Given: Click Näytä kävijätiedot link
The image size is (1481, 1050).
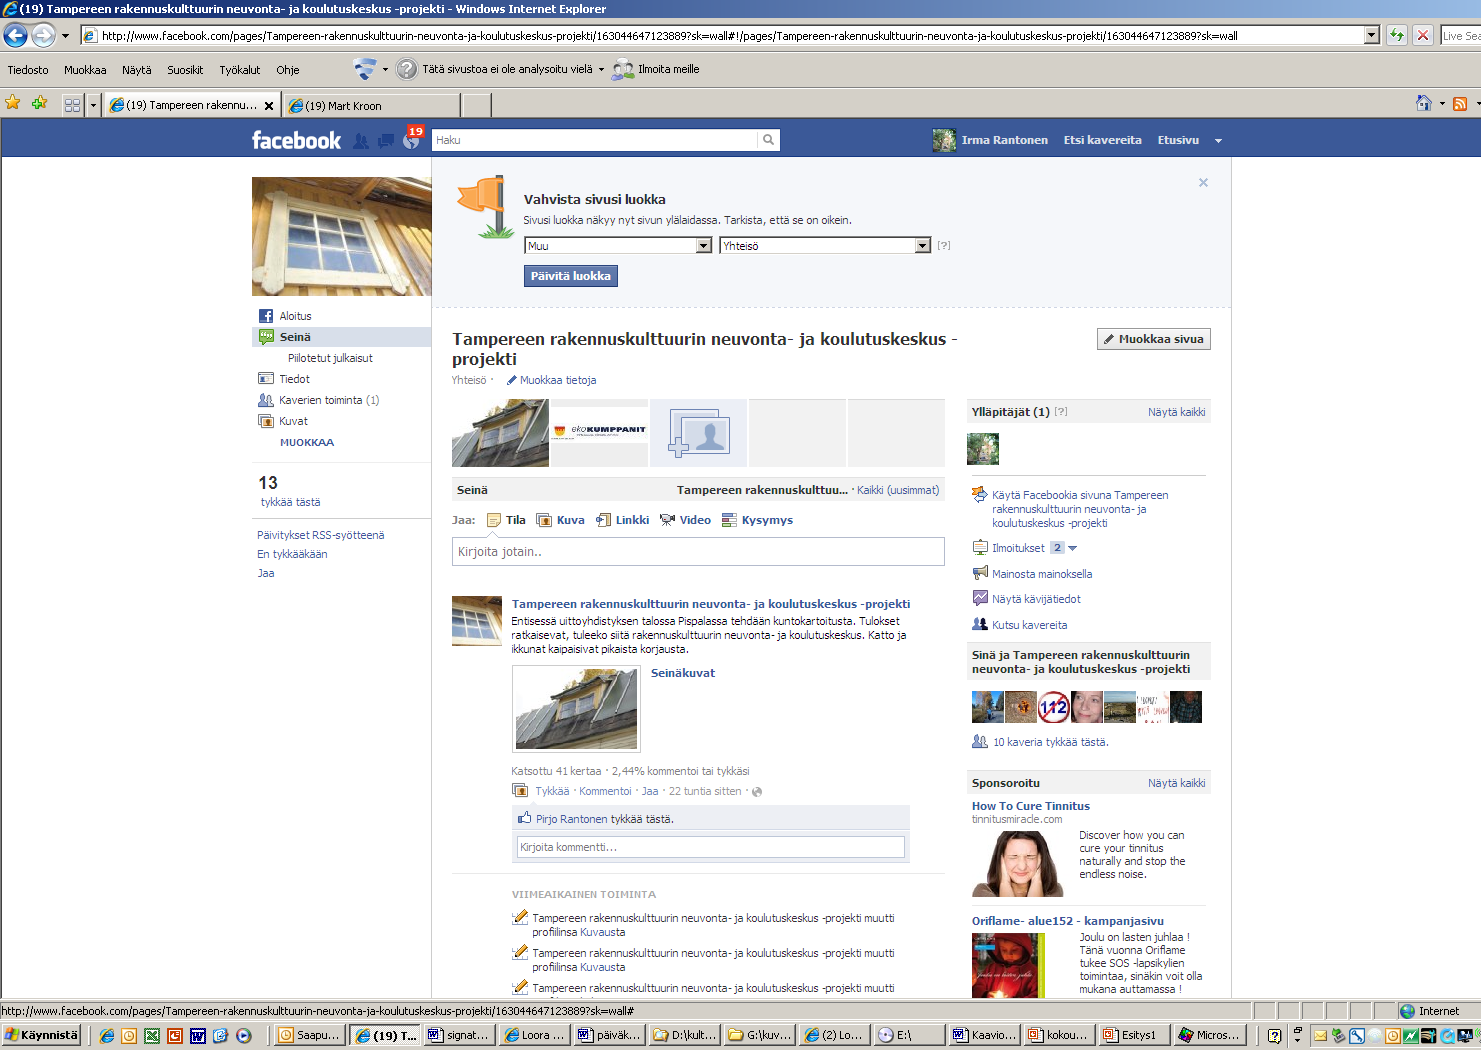Looking at the screenshot, I should coord(1036,599).
